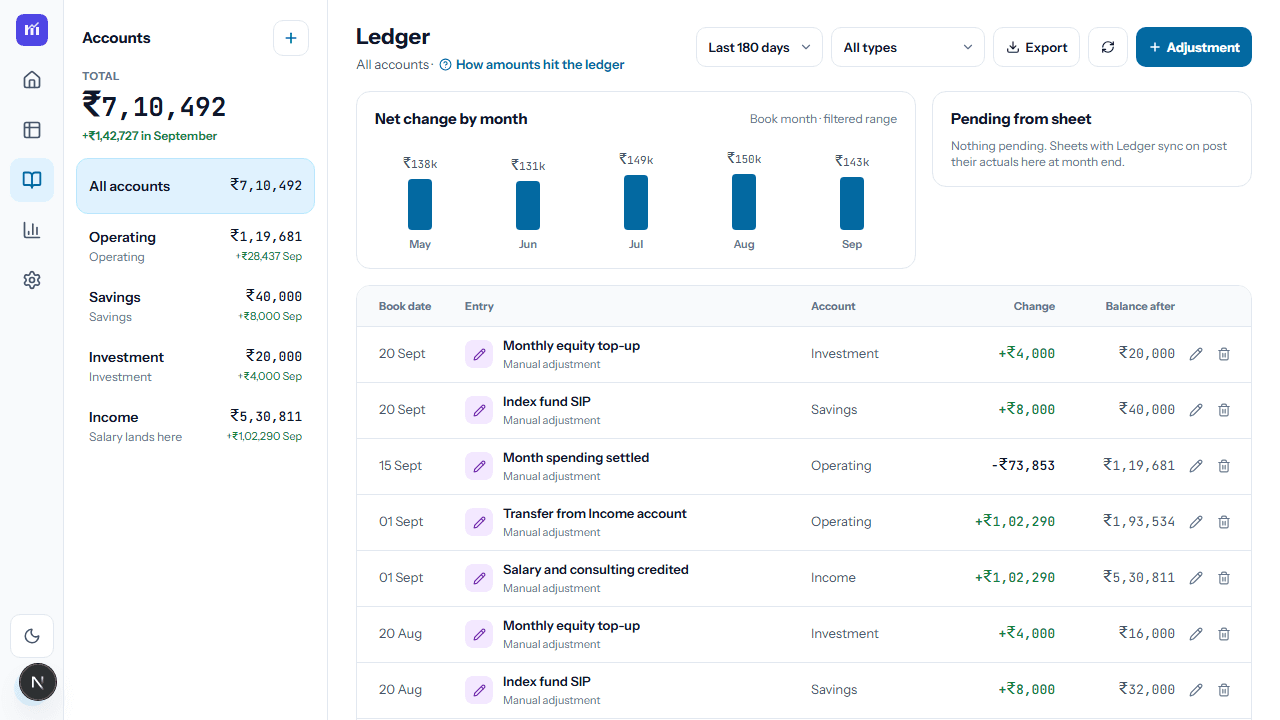The height and width of the screenshot is (720, 1280).
Task: Click the Aug bar in the chart
Action: pos(744,202)
